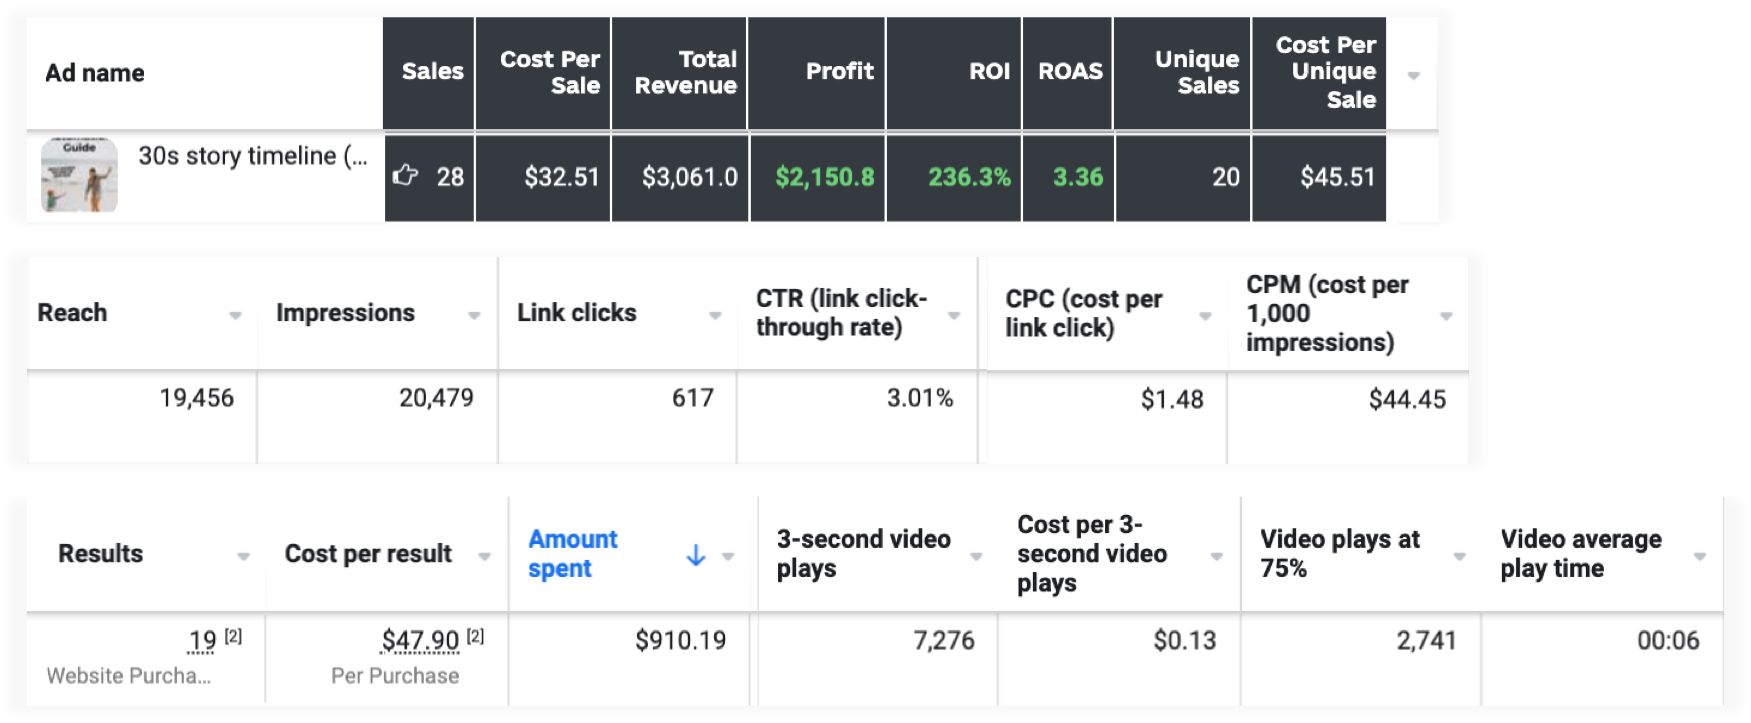Click the thumbs-up icon beside Sales 28
Screen dimensions: 1751x723
point(405,176)
